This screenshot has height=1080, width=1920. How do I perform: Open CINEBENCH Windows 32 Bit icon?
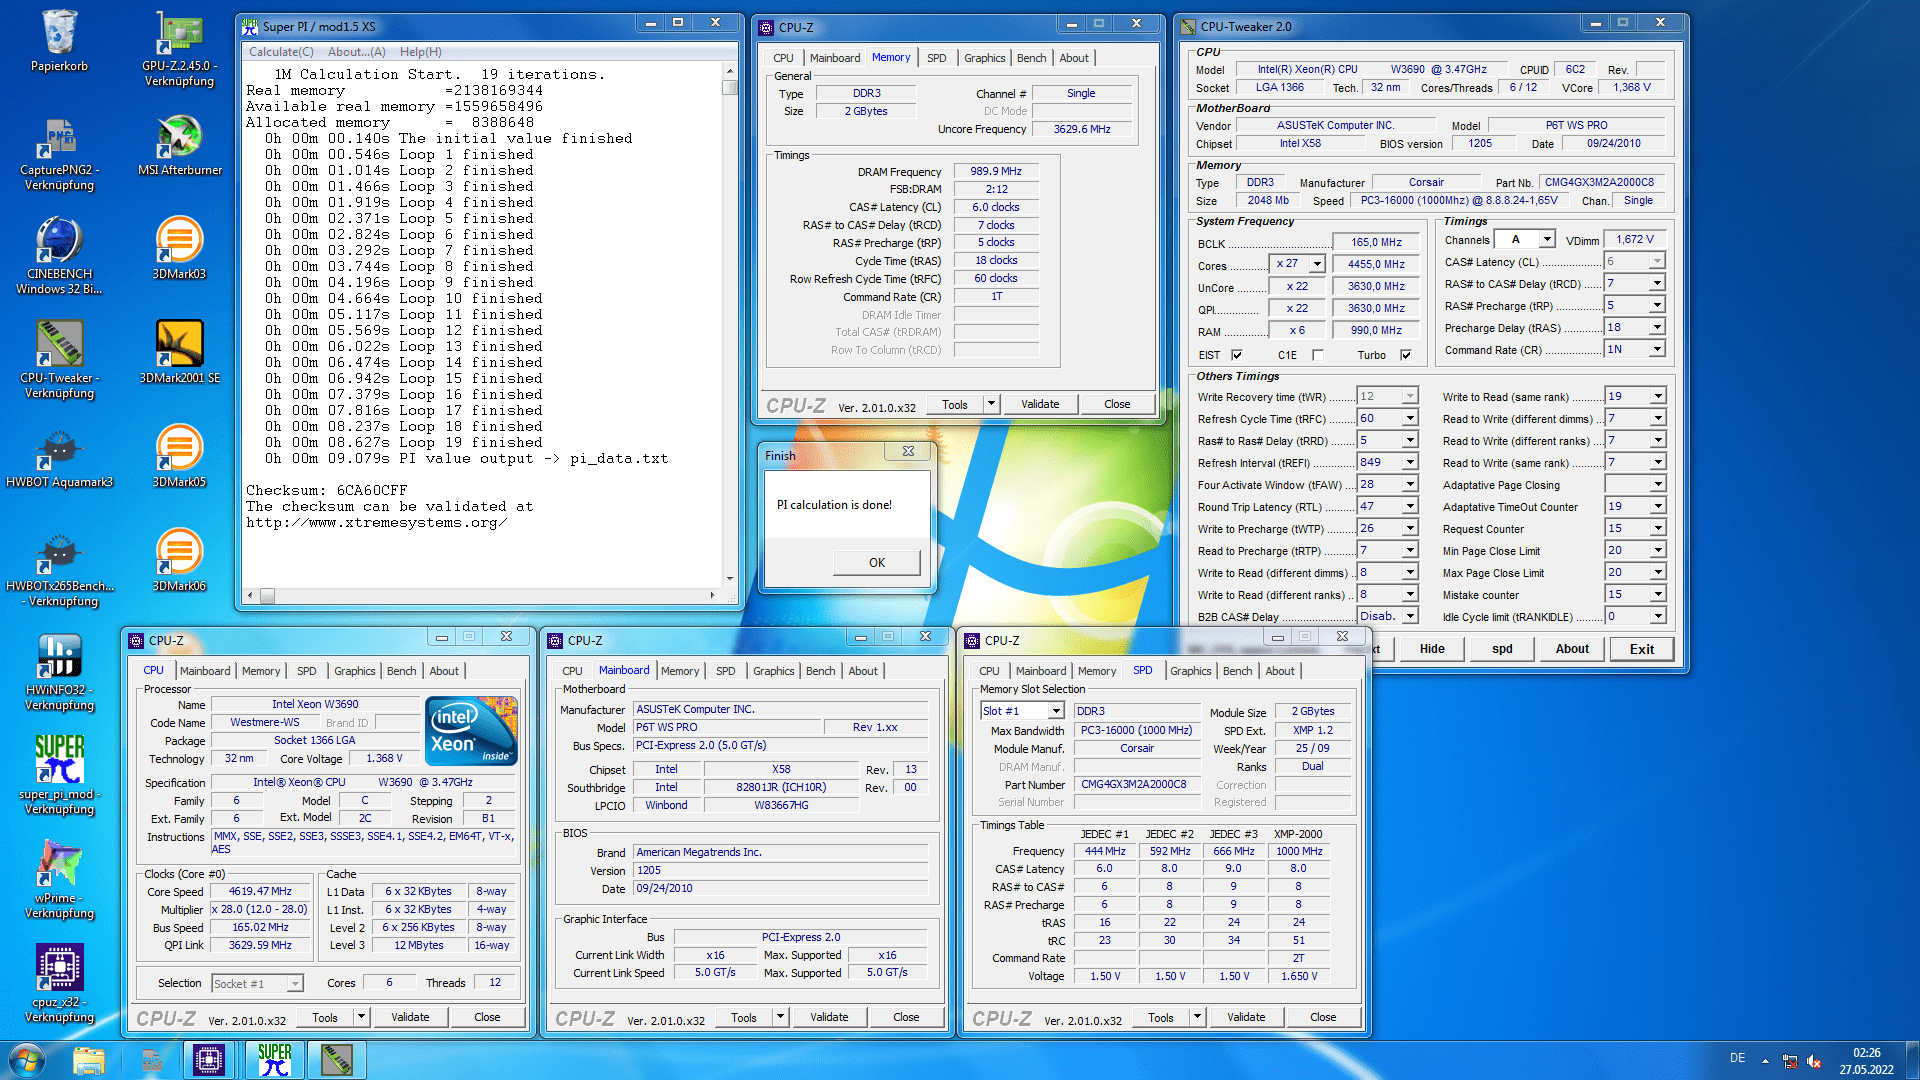pos(59,256)
